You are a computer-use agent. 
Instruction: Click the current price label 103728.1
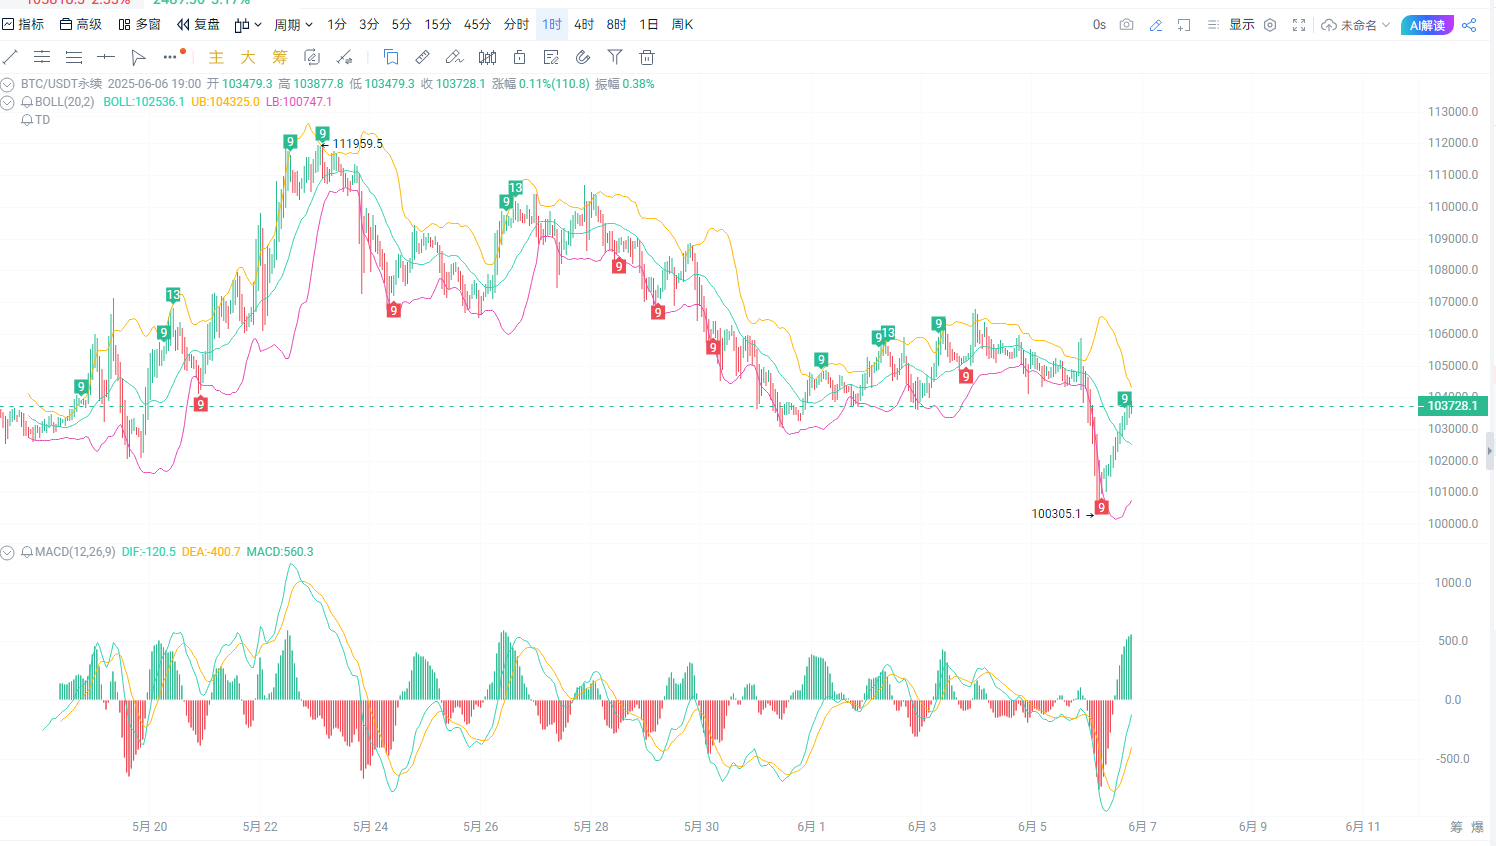1453,406
